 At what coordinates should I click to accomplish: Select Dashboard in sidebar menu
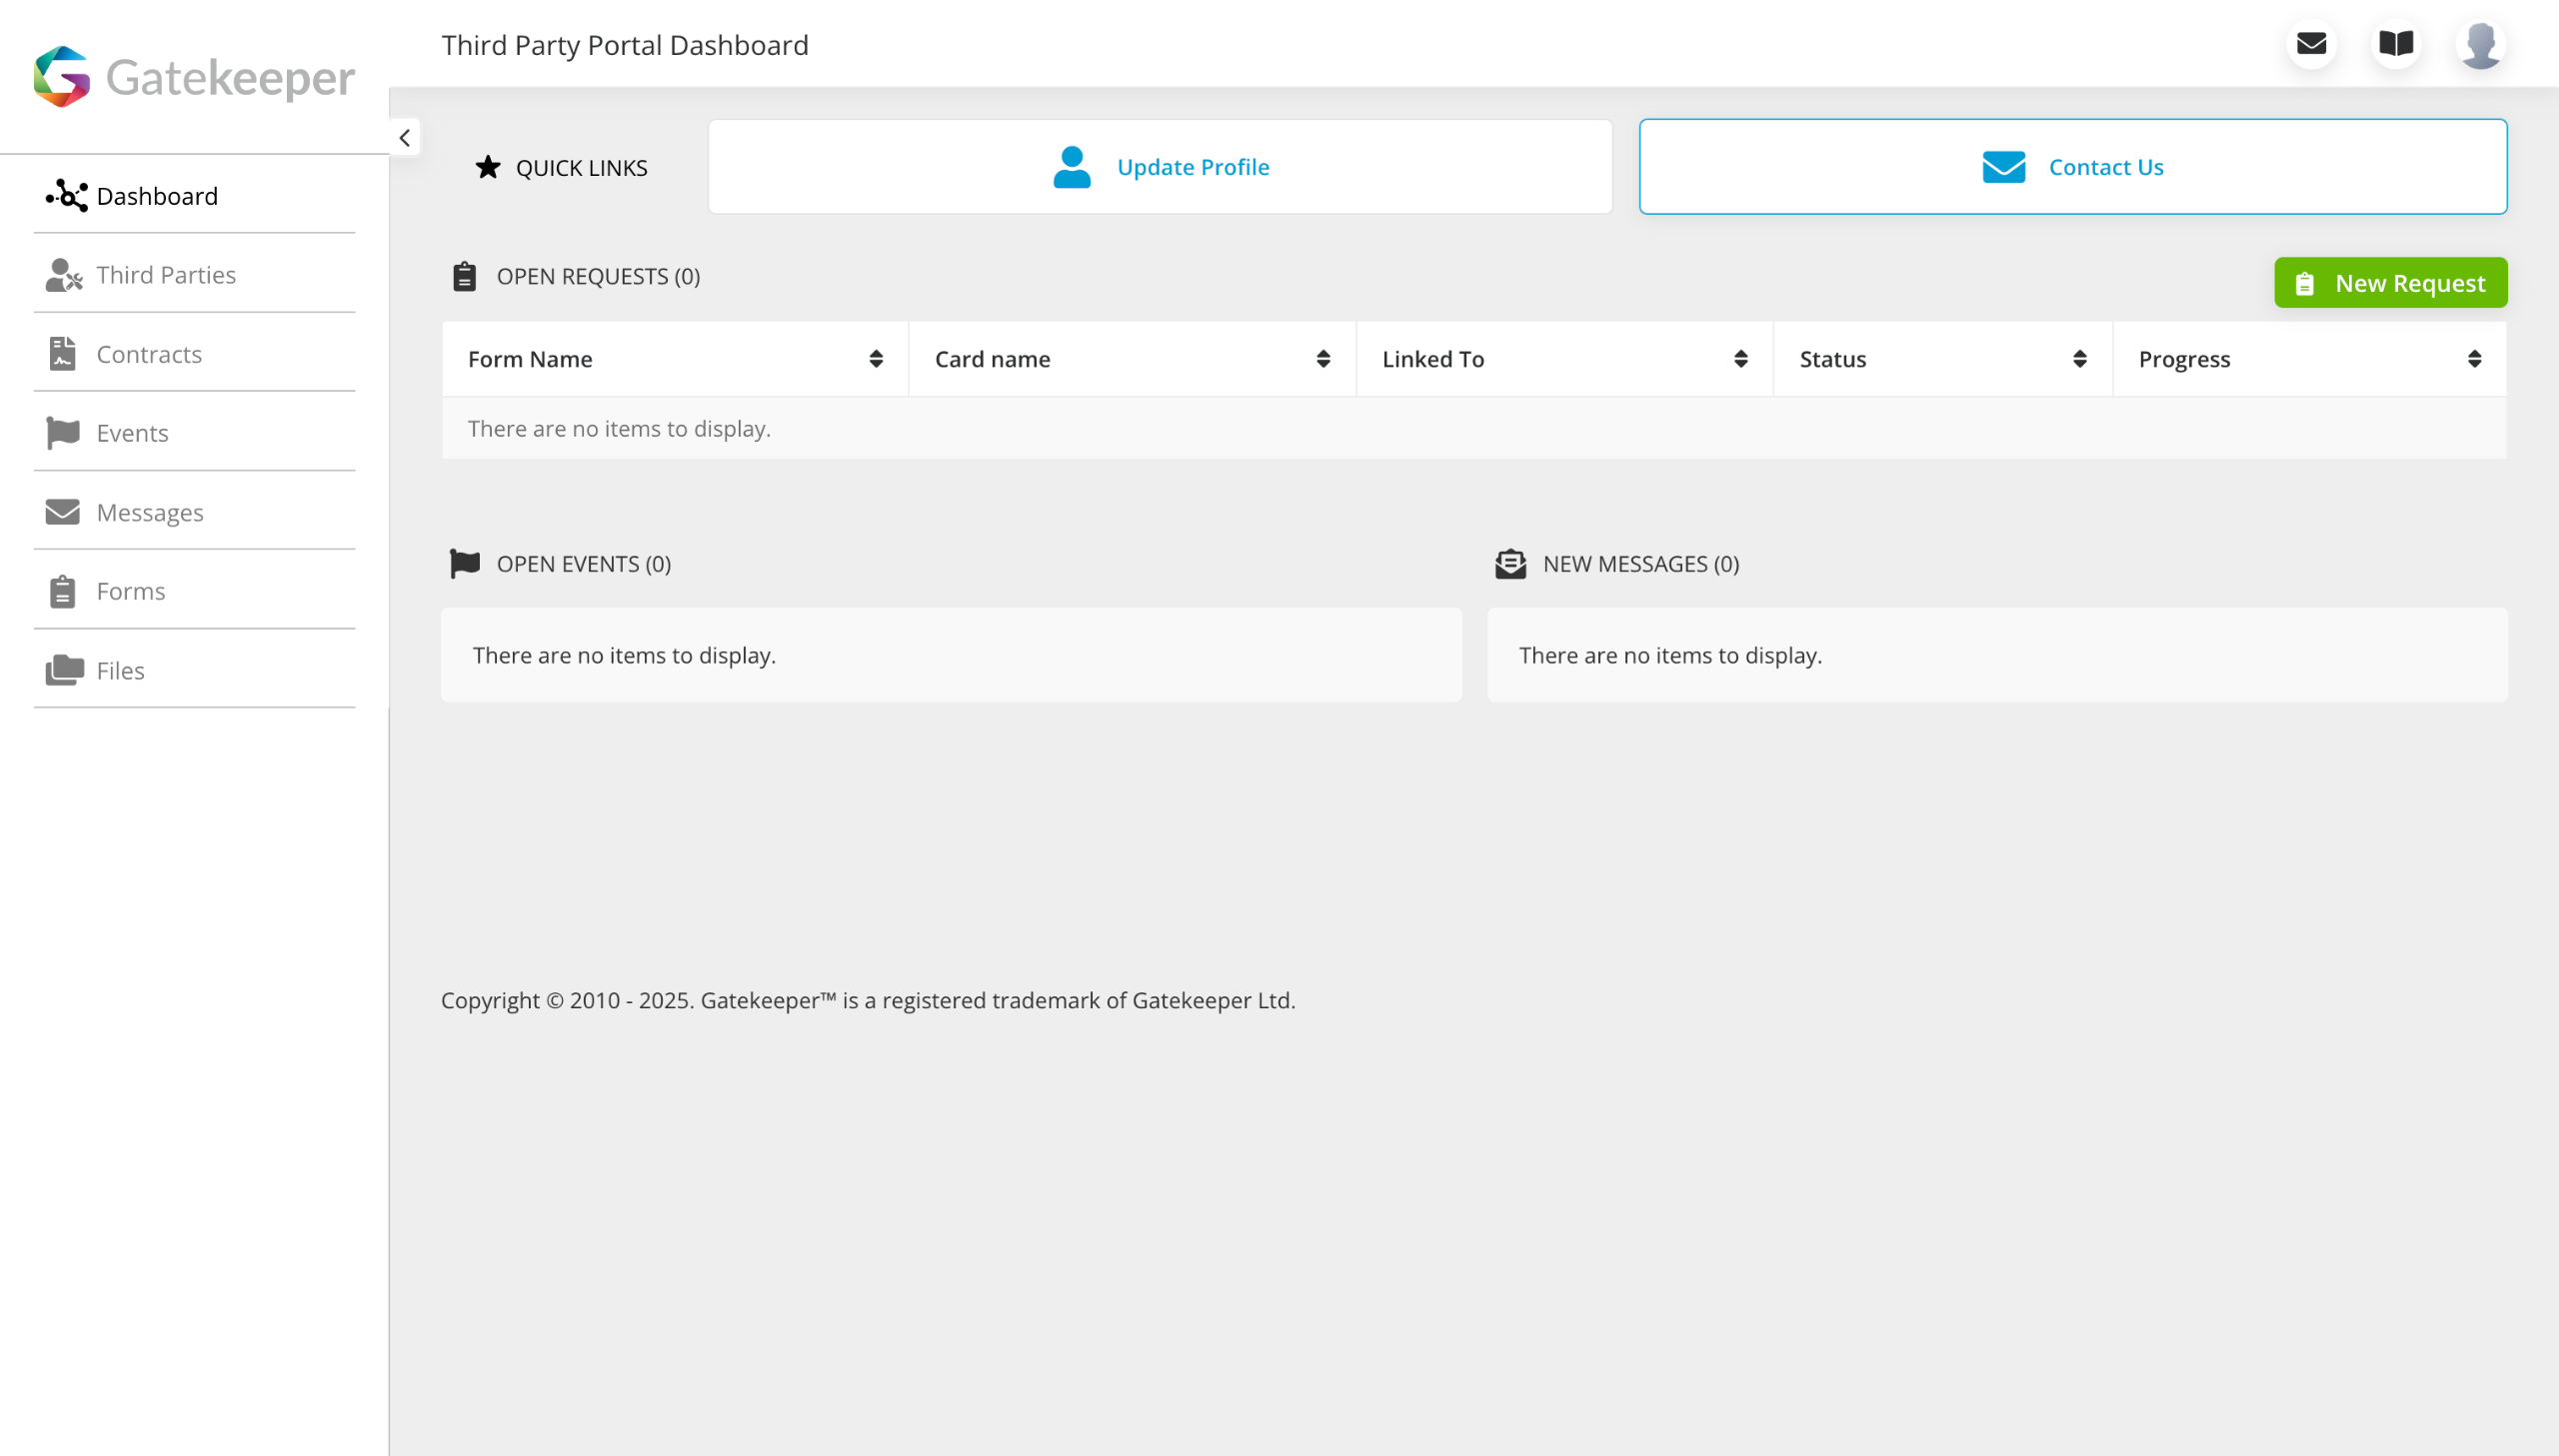[x=157, y=196]
